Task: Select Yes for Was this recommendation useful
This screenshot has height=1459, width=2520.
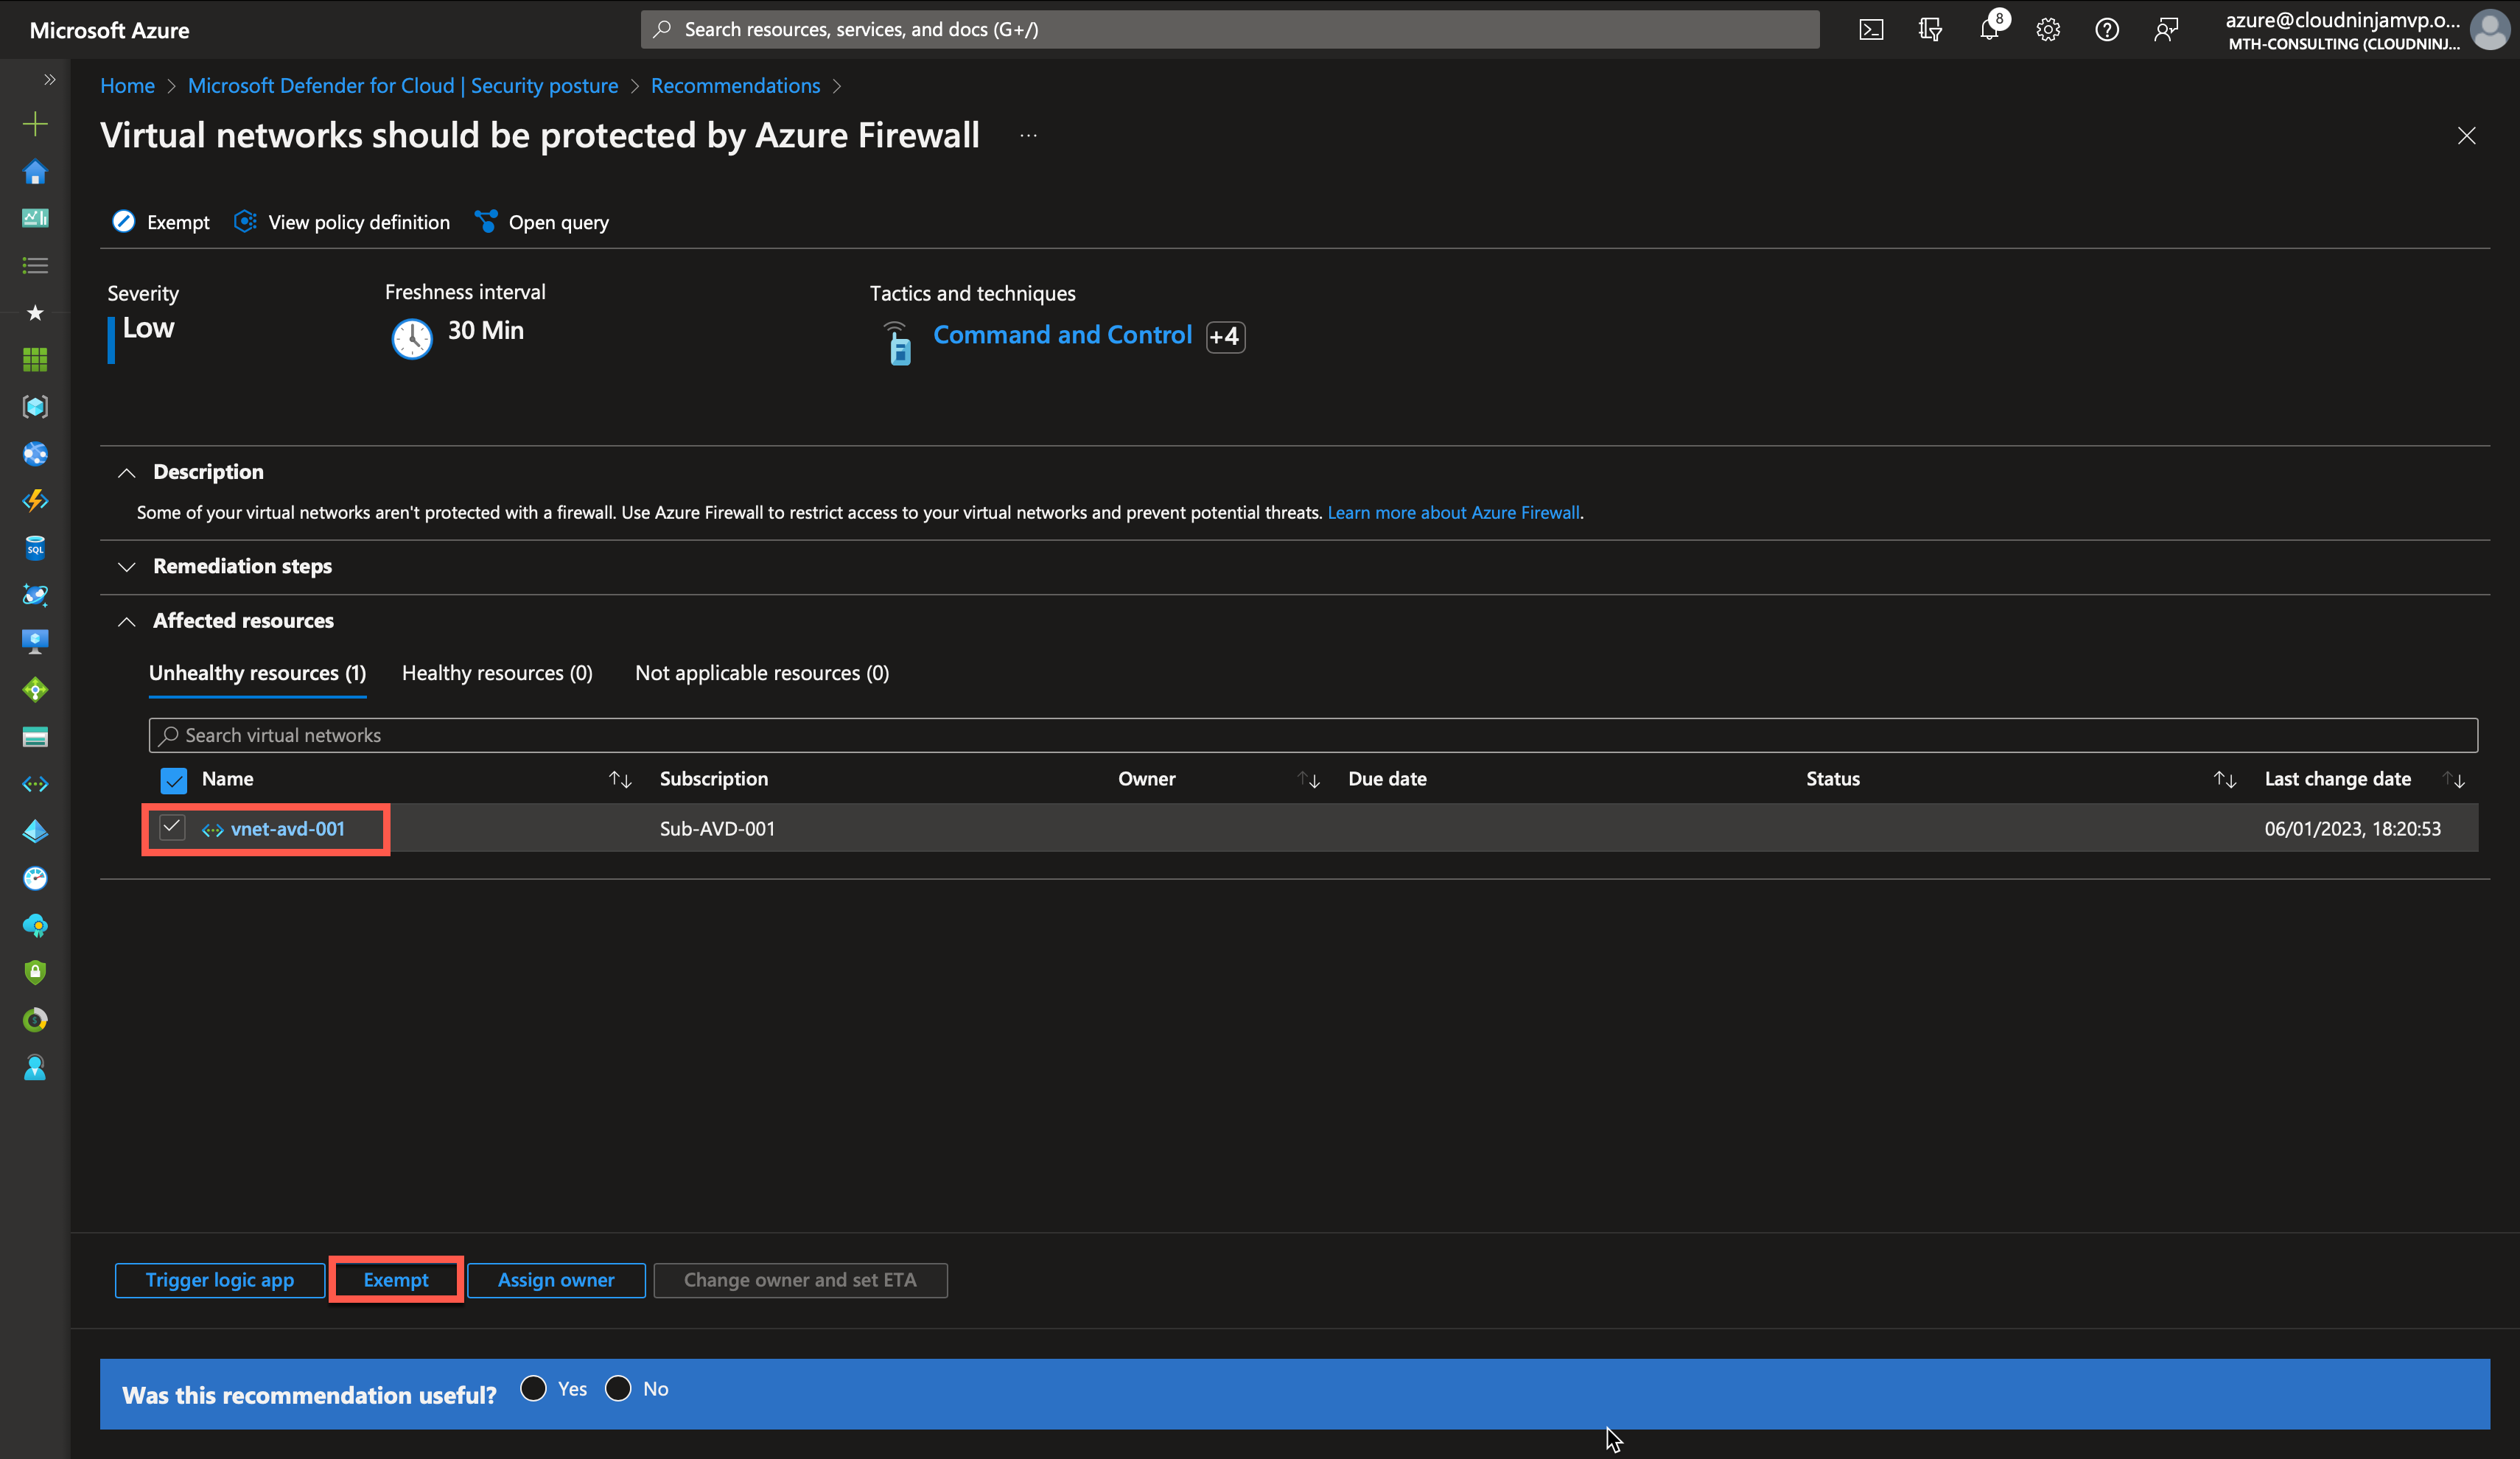Action: [x=533, y=1388]
